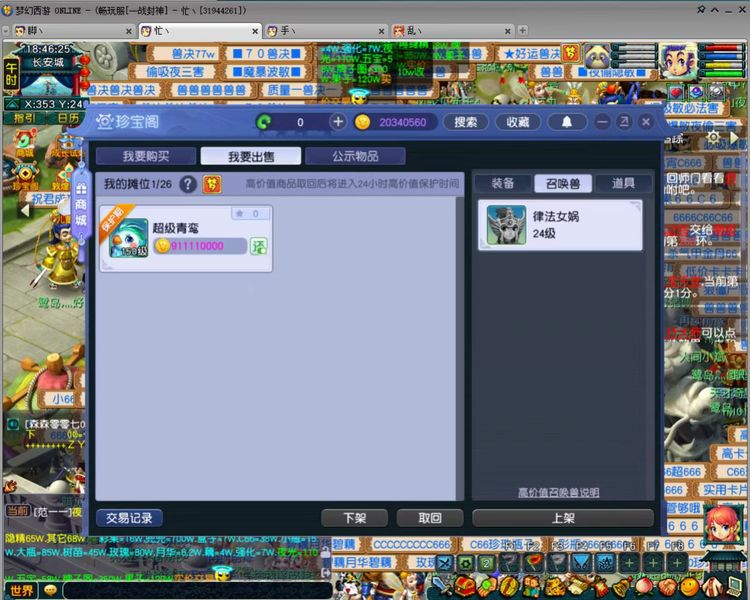Open the 收藏 favorites button

(518, 122)
